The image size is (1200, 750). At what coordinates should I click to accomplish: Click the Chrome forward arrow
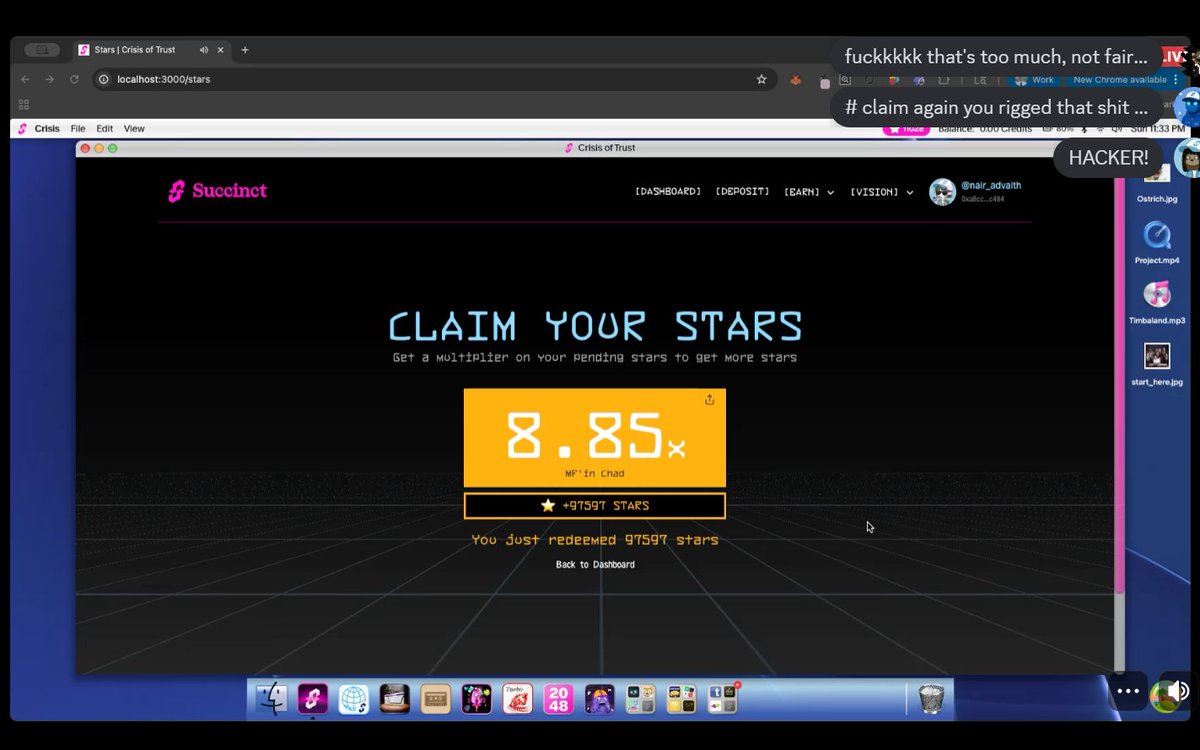pos(49,79)
